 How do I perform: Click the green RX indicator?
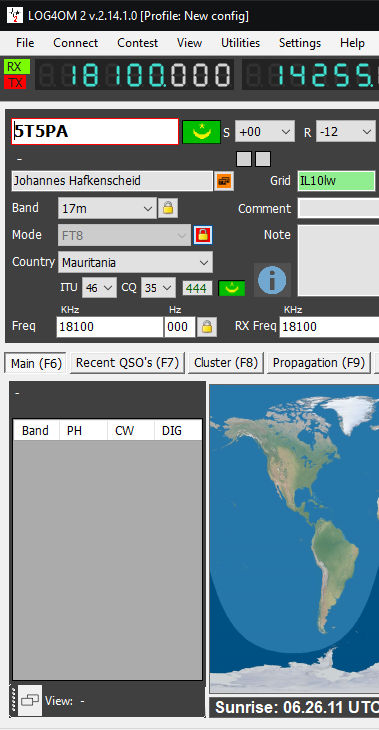point(17,67)
